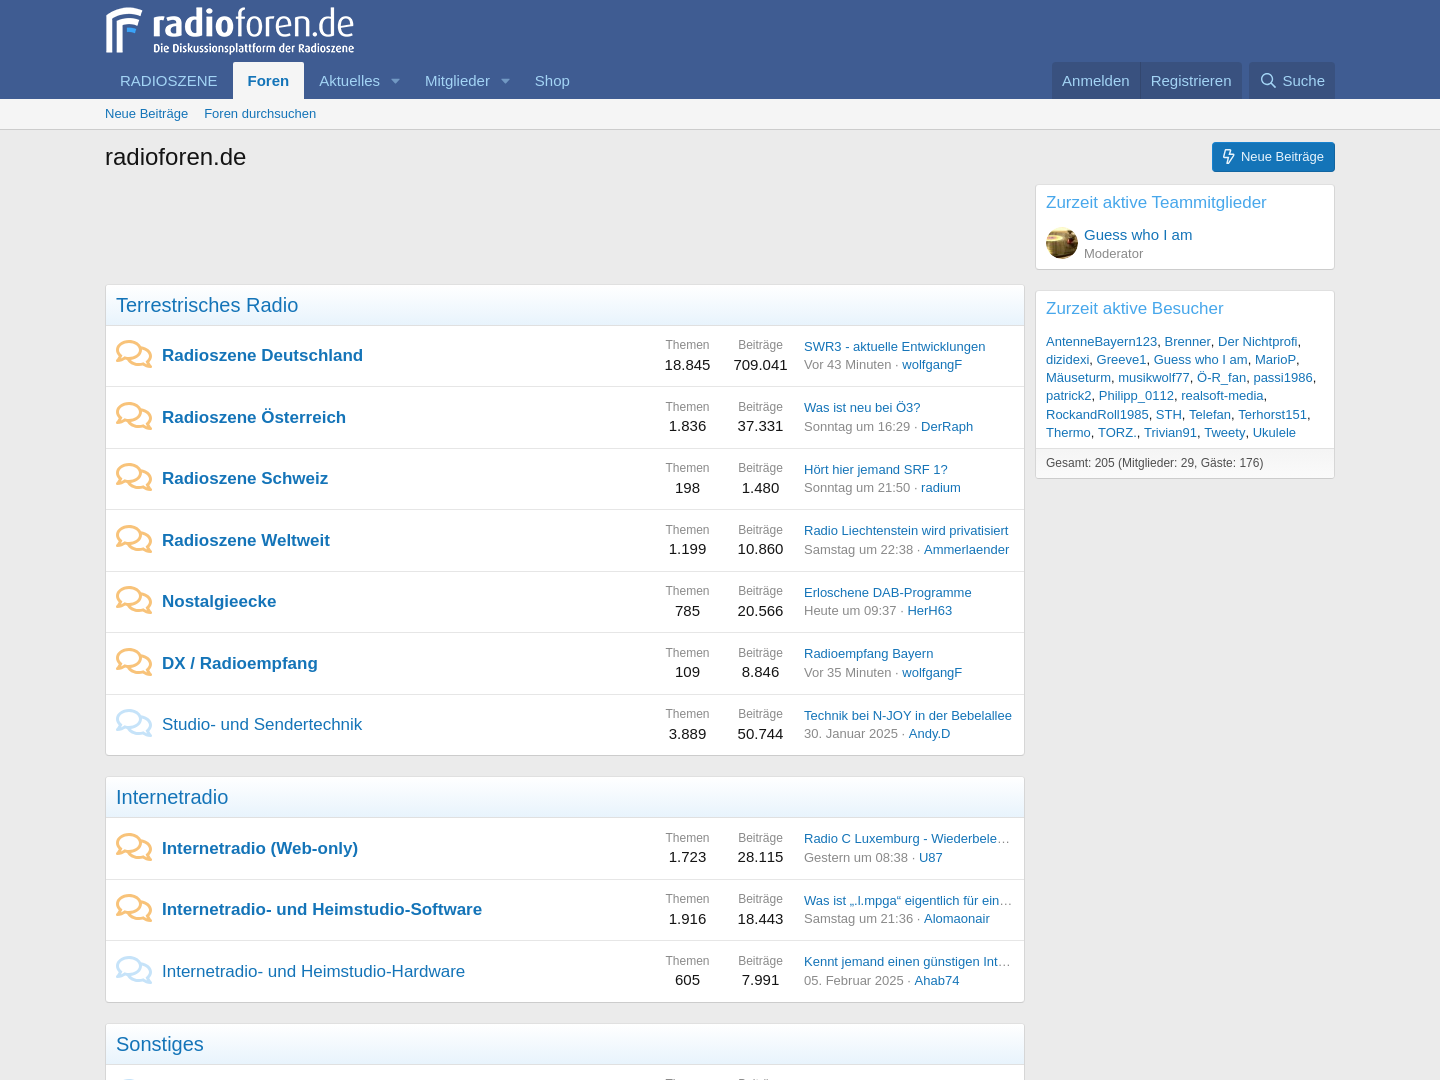
Task: Open thread Was ist neu bei Ö3?
Action: click(x=862, y=407)
